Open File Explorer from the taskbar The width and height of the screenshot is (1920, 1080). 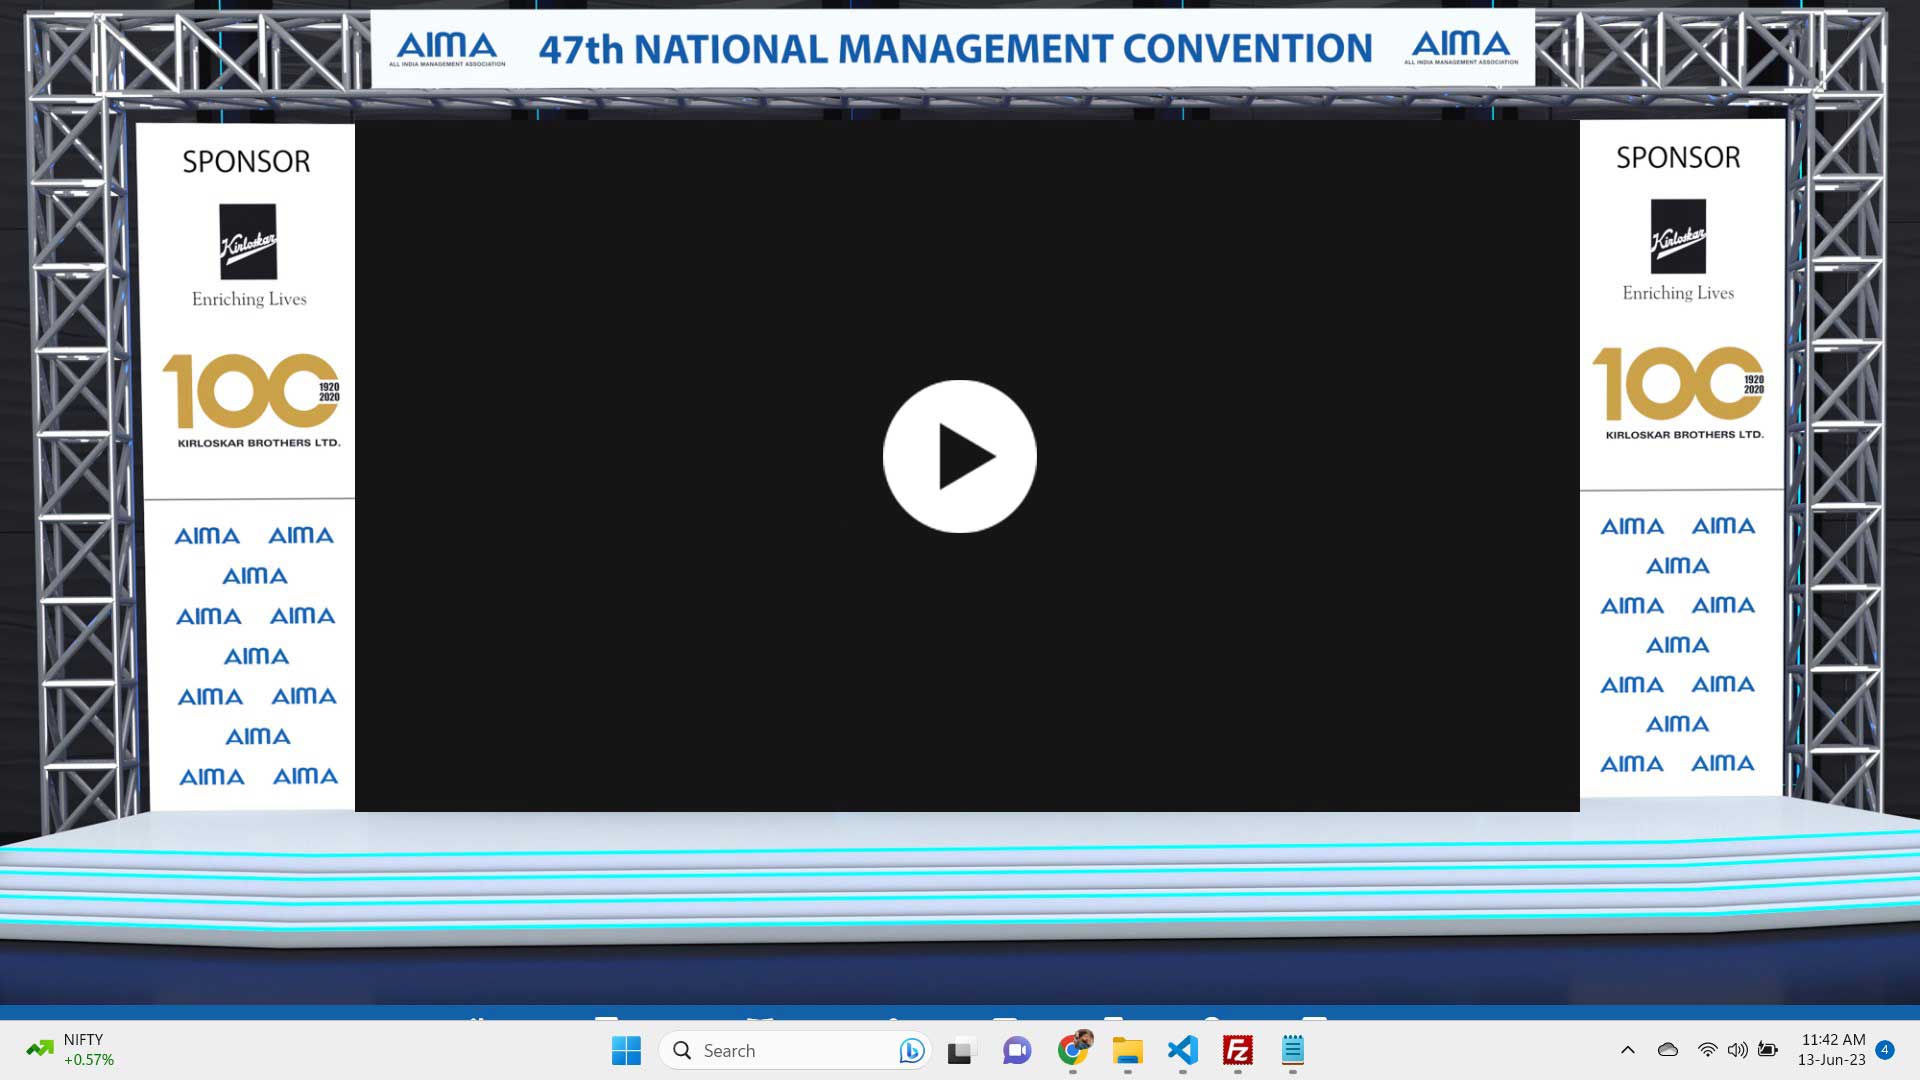tap(1128, 1050)
